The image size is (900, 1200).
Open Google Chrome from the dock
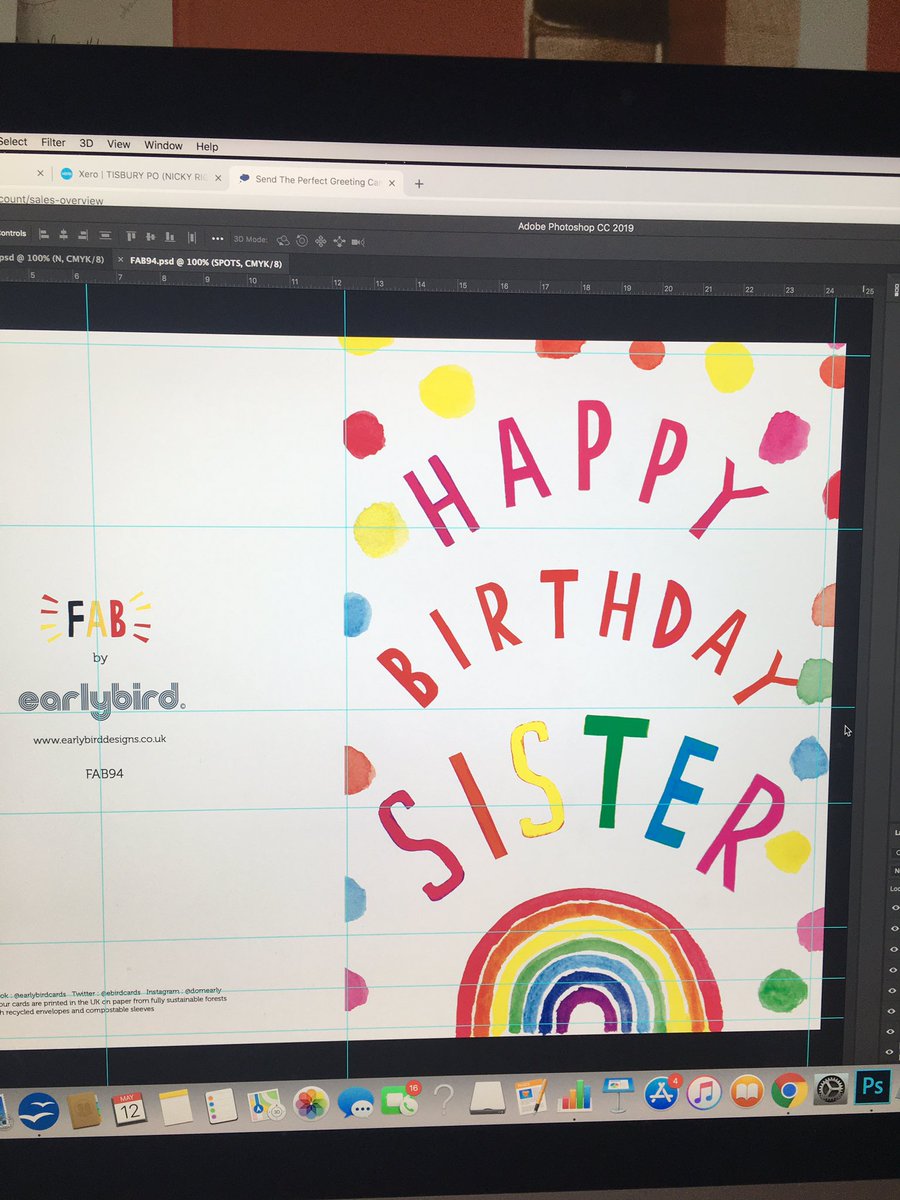pos(788,1090)
